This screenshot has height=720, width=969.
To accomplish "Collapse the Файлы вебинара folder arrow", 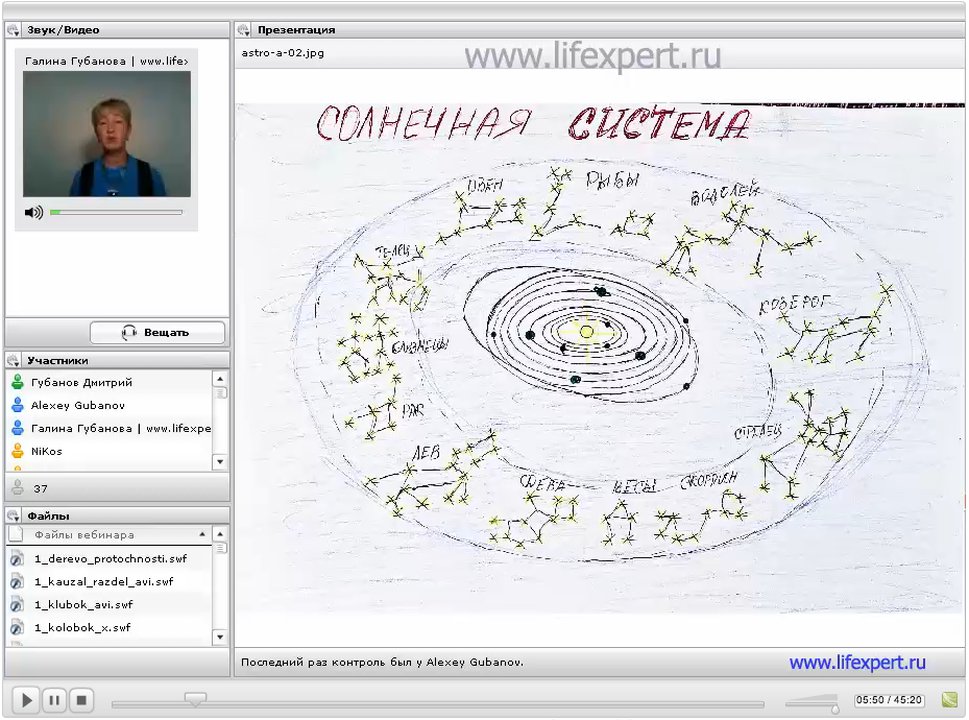I will [202, 534].
